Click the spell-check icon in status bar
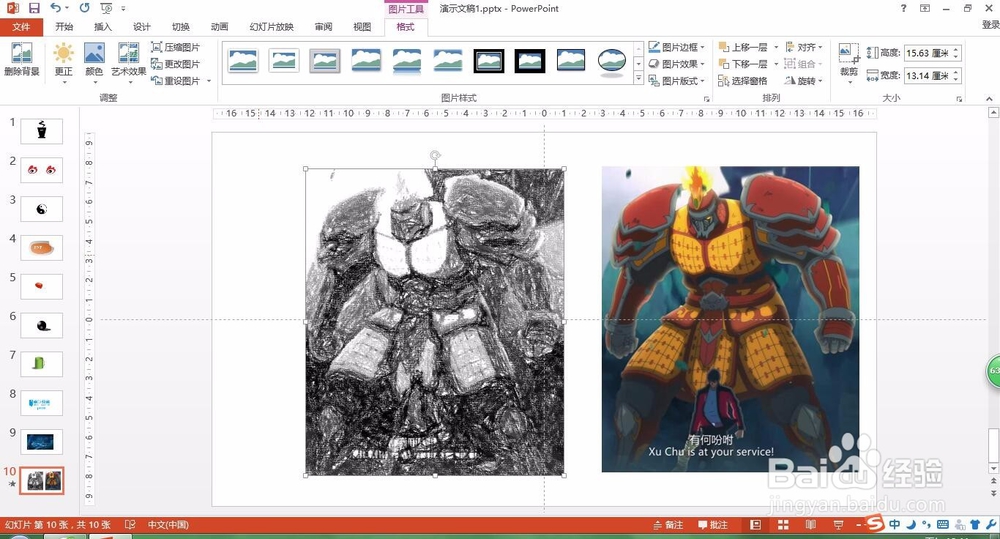Viewport: 1000px width, 539px height. (130, 525)
